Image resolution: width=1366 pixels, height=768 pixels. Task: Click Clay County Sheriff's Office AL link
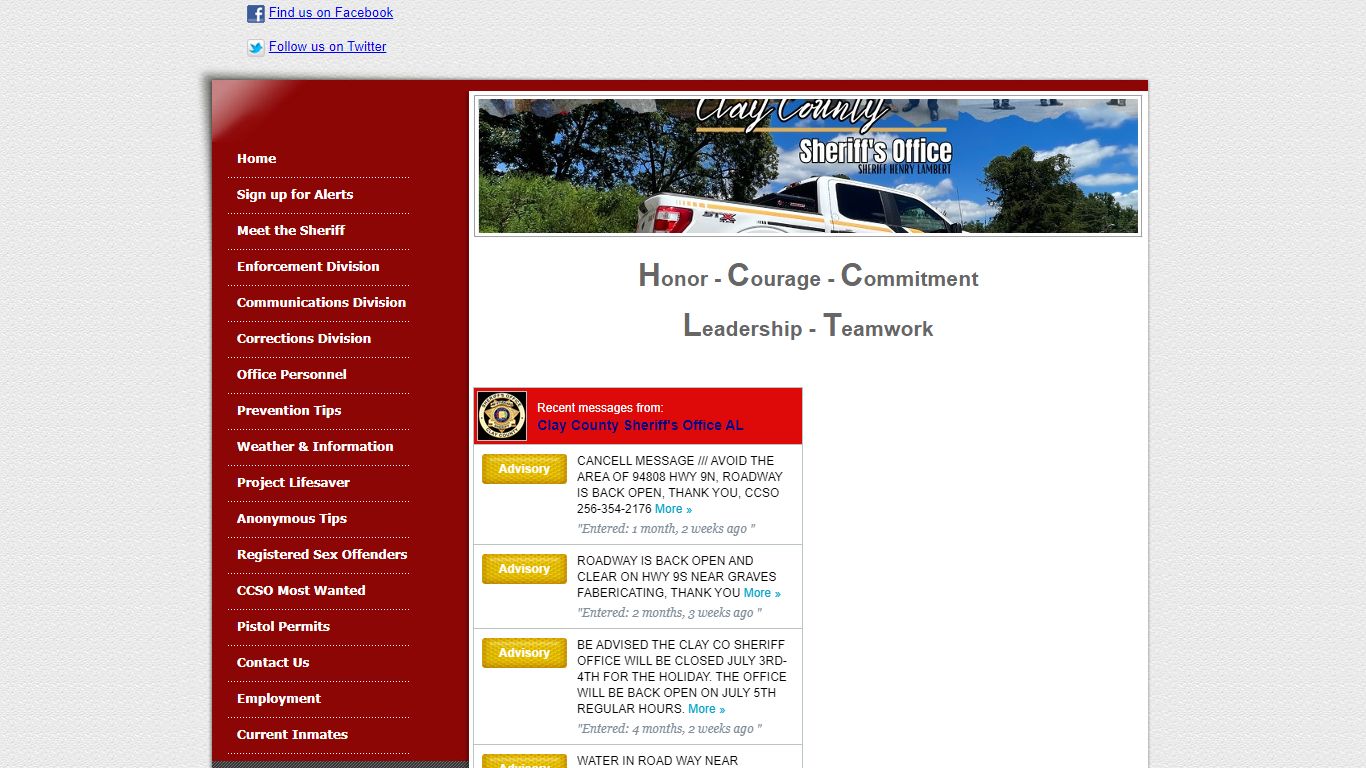(640, 425)
